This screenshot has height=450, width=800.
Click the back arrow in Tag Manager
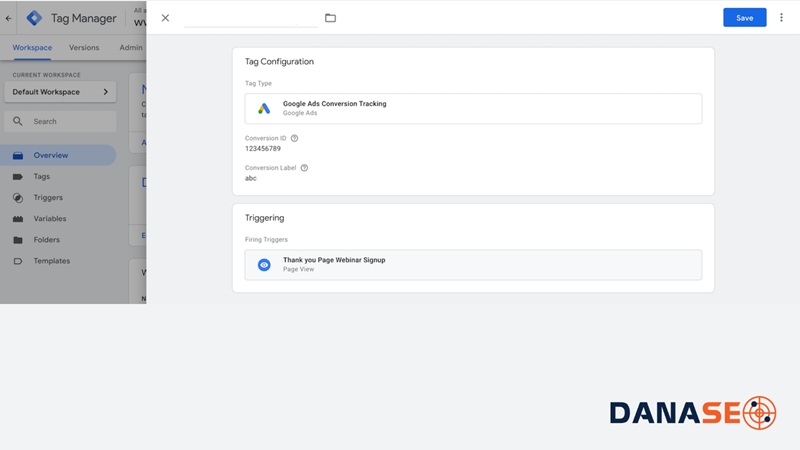click(x=9, y=18)
